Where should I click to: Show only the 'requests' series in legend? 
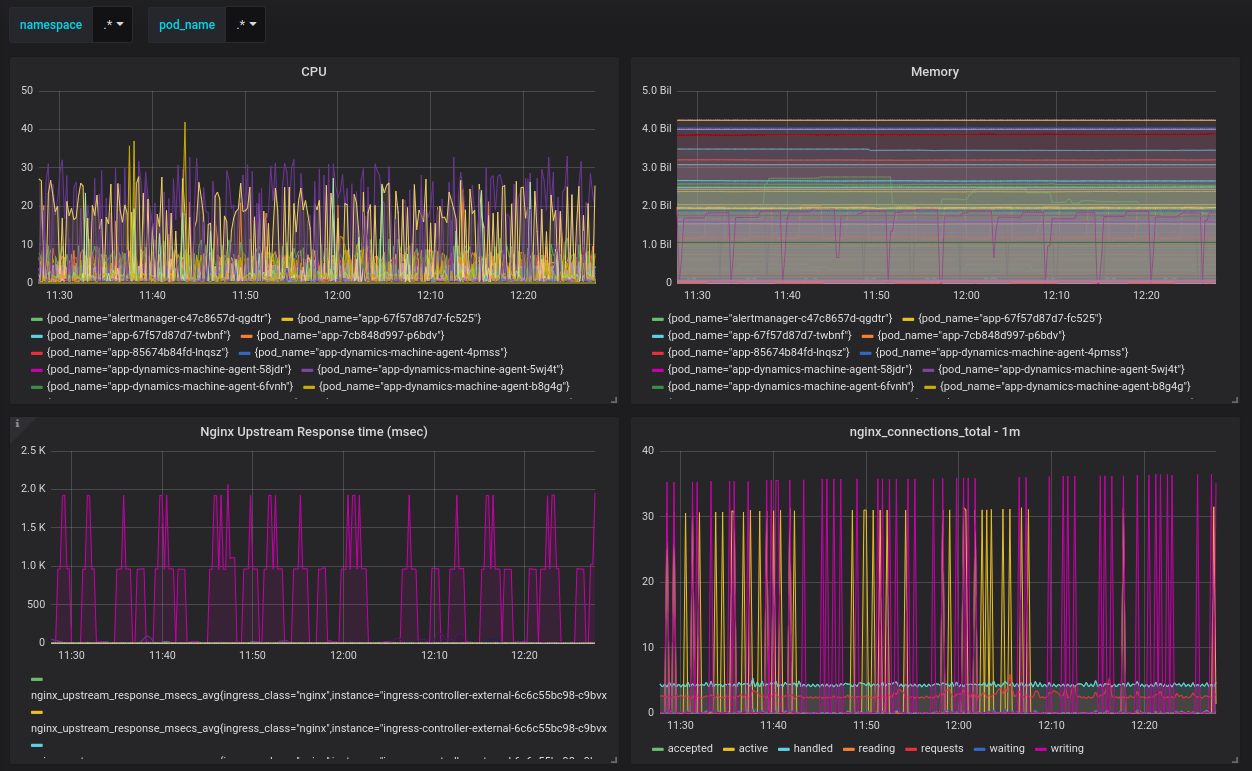tap(941, 748)
